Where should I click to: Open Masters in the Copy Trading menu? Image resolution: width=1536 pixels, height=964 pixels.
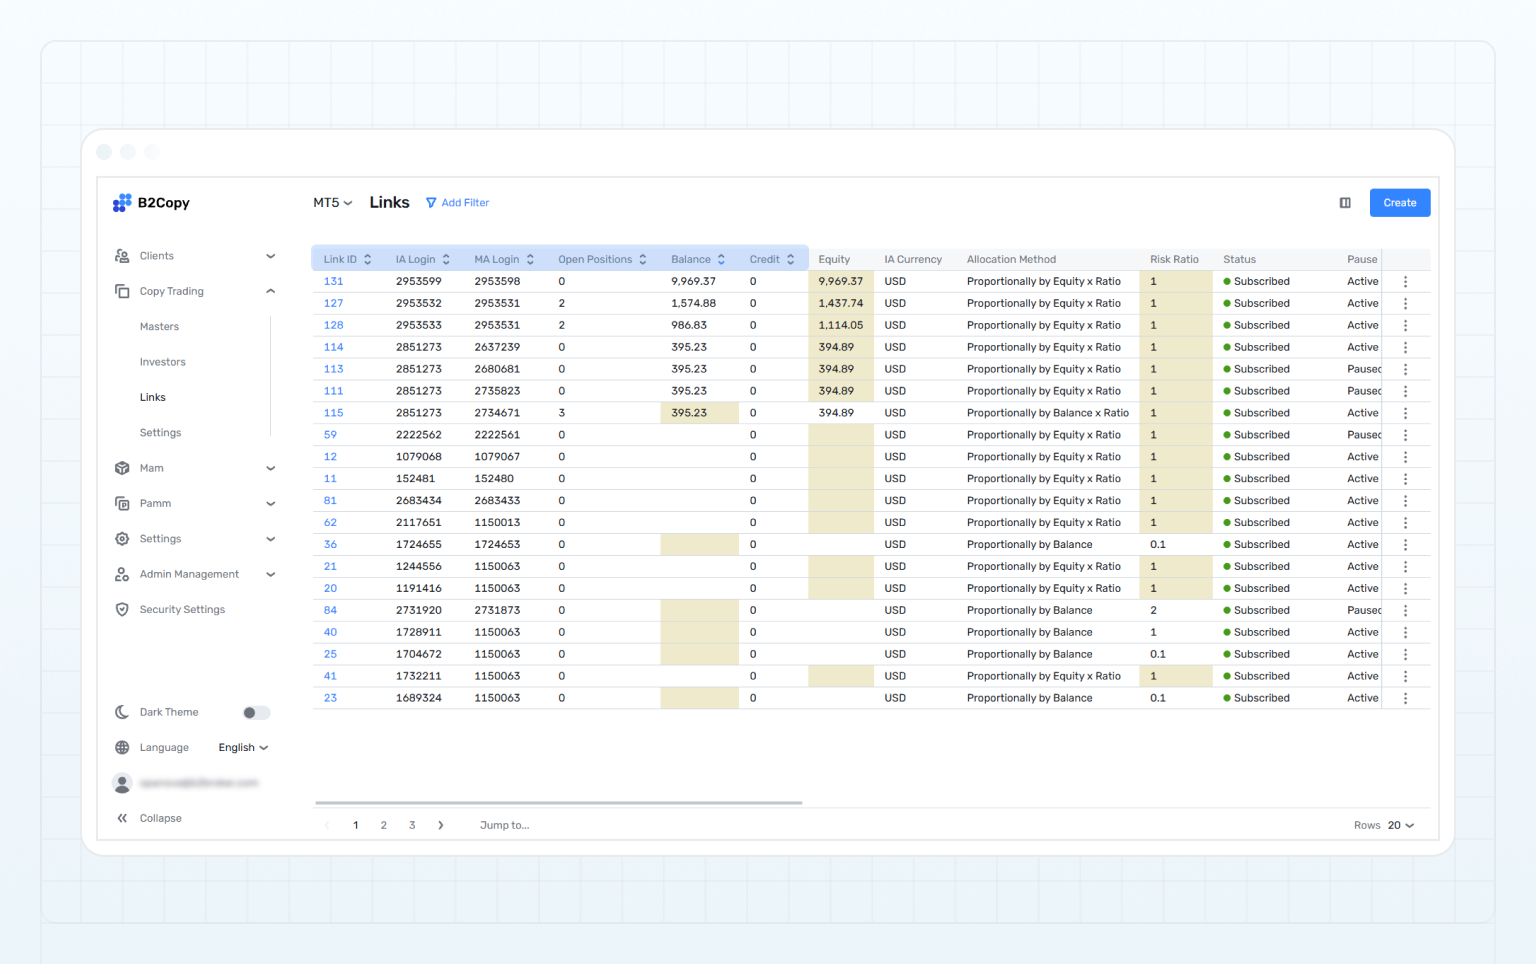(159, 327)
